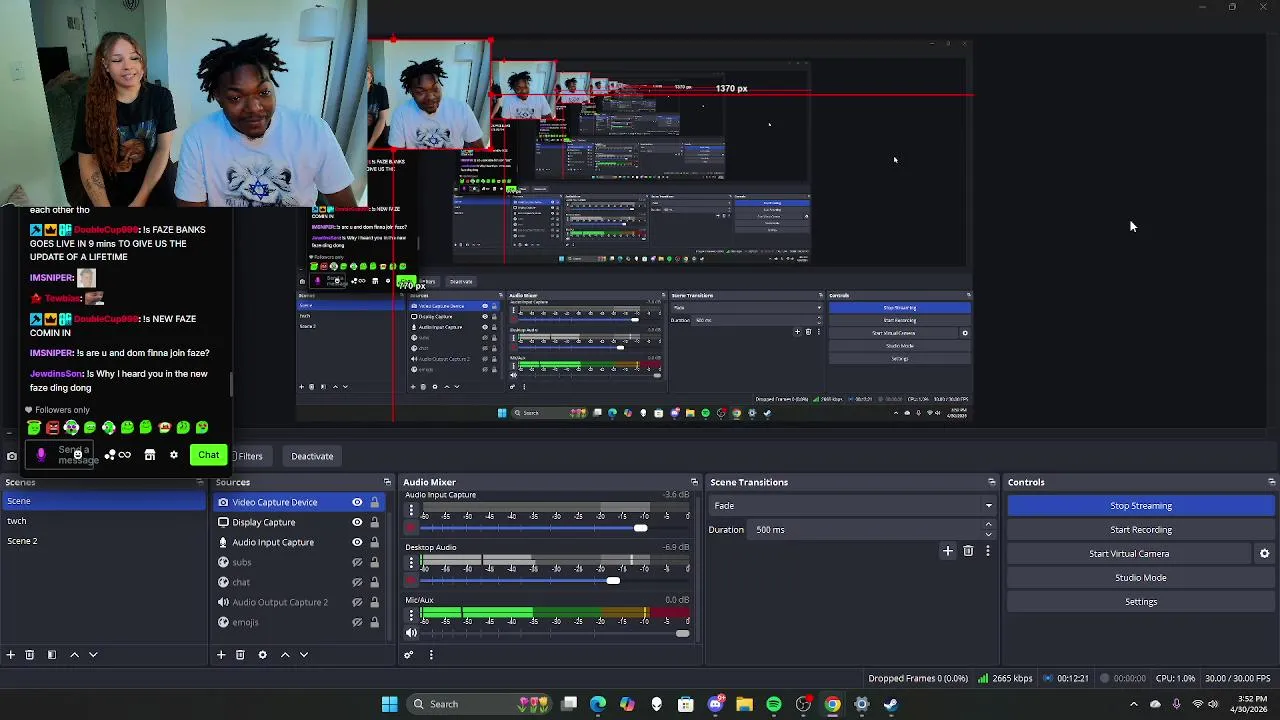Click the green Chat send button

[208, 455]
